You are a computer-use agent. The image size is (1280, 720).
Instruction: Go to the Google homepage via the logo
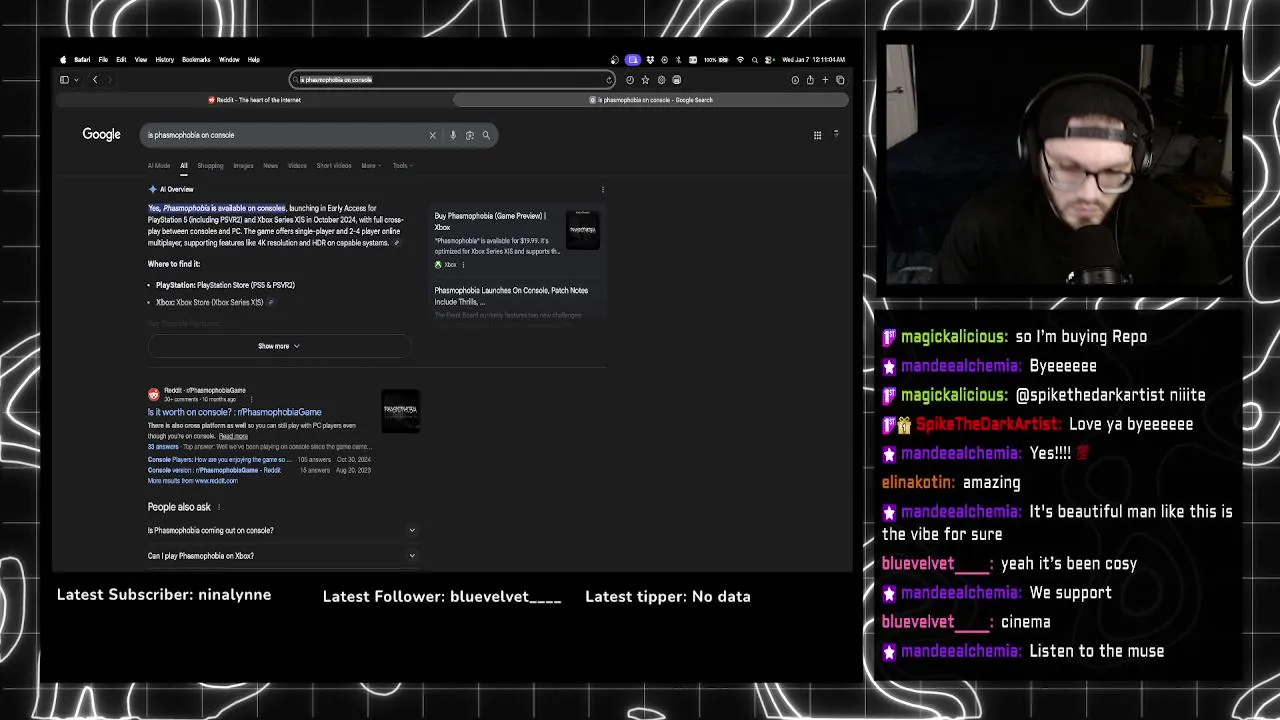pos(101,134)
